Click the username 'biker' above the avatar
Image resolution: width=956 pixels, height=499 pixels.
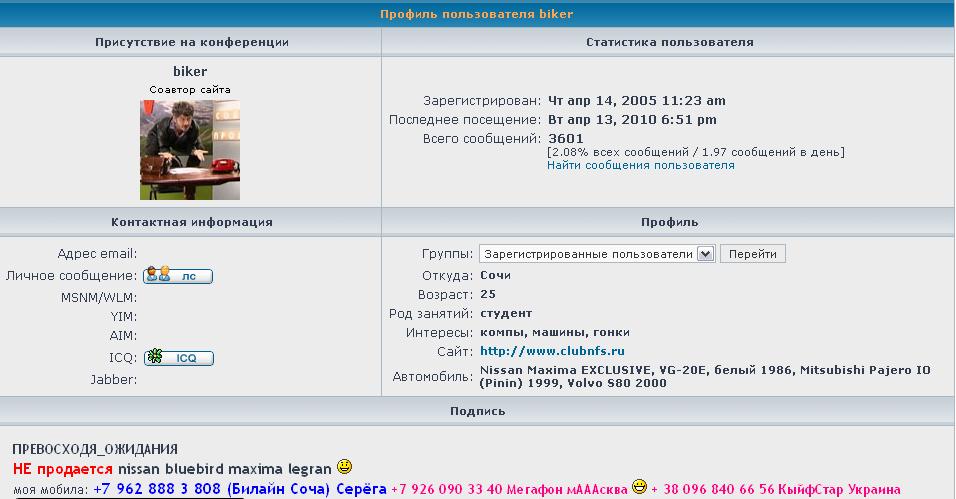pos(190,72)
